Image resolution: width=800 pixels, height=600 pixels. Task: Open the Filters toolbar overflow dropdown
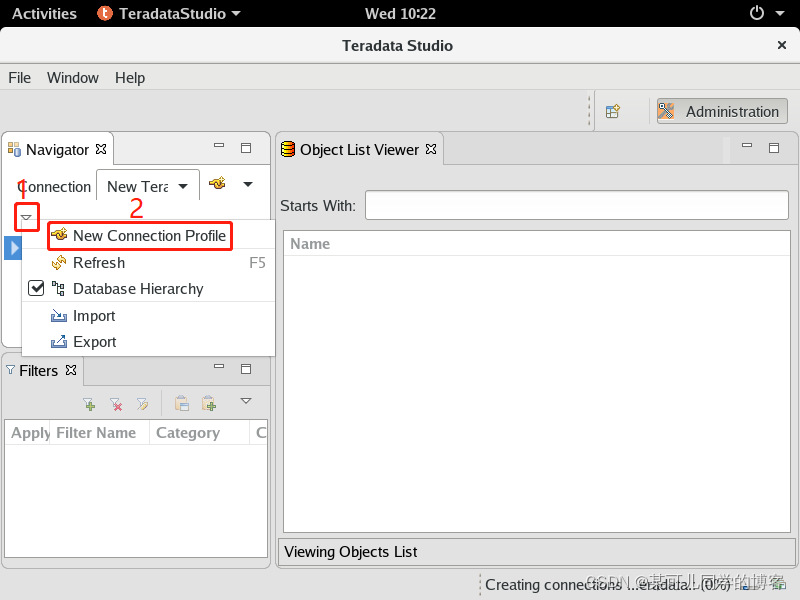click(245, 403)
